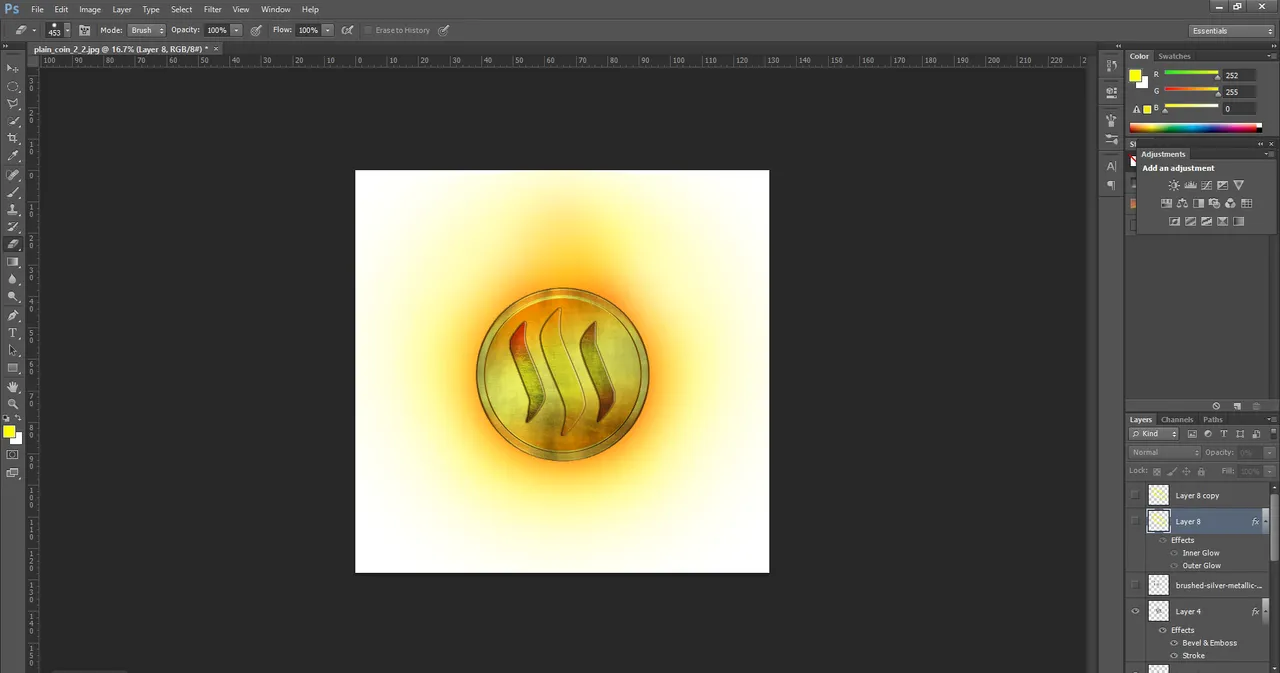This screenshot has height=673, width=1280.
Task: Open the Layer menu
Action: (122, 9)
